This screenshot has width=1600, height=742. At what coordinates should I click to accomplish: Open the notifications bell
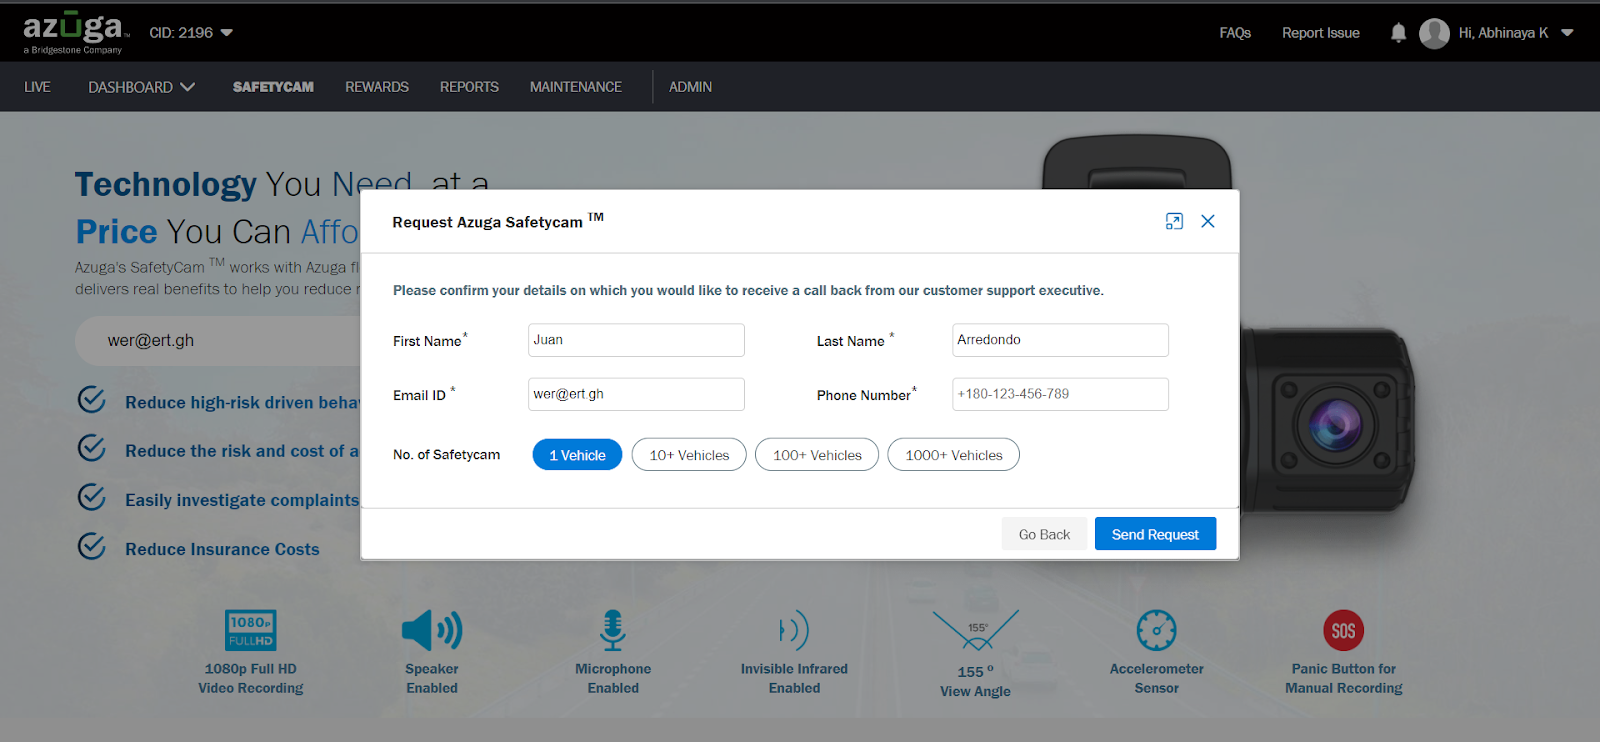coord(1398,33)
